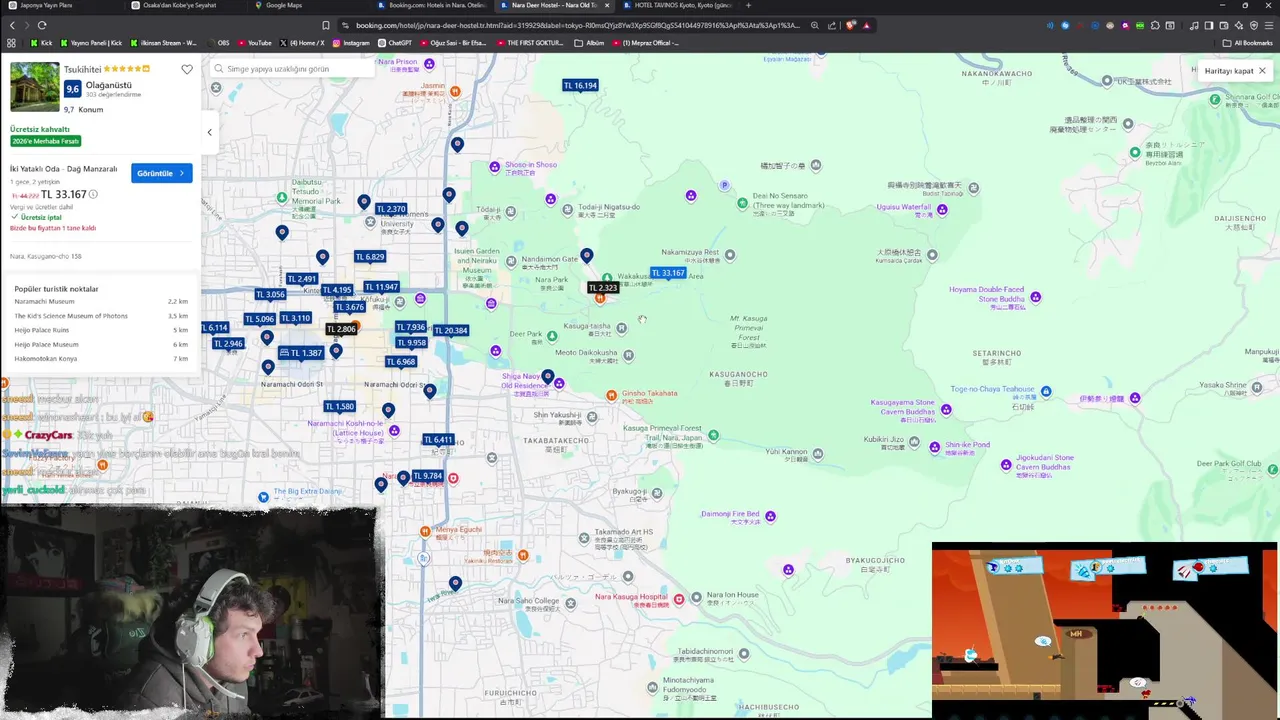Collapse the hotel side panel arrow
Image resolution: width=1280 pixels, height=720 pixels.
(209, 132)
